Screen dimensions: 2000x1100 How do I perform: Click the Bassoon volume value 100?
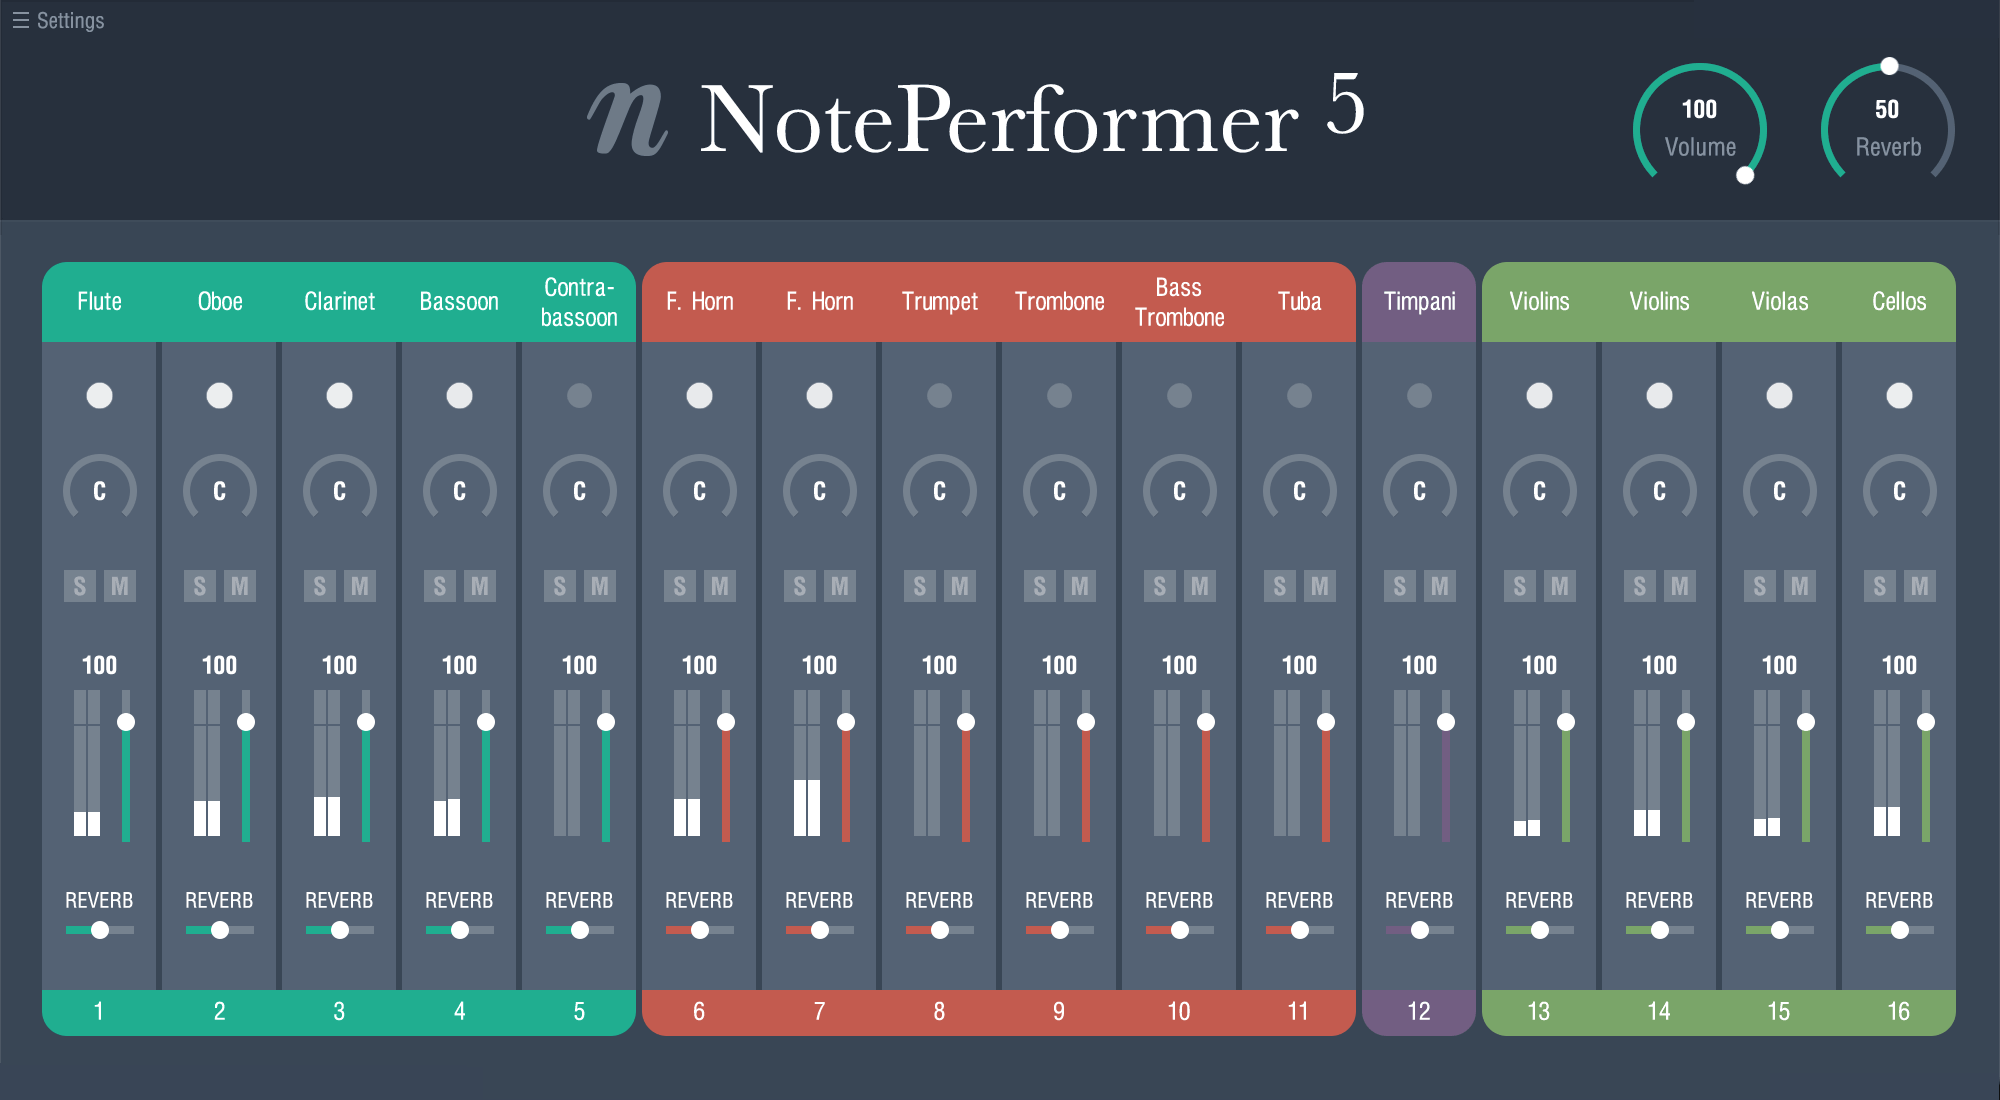coord(459,665)
